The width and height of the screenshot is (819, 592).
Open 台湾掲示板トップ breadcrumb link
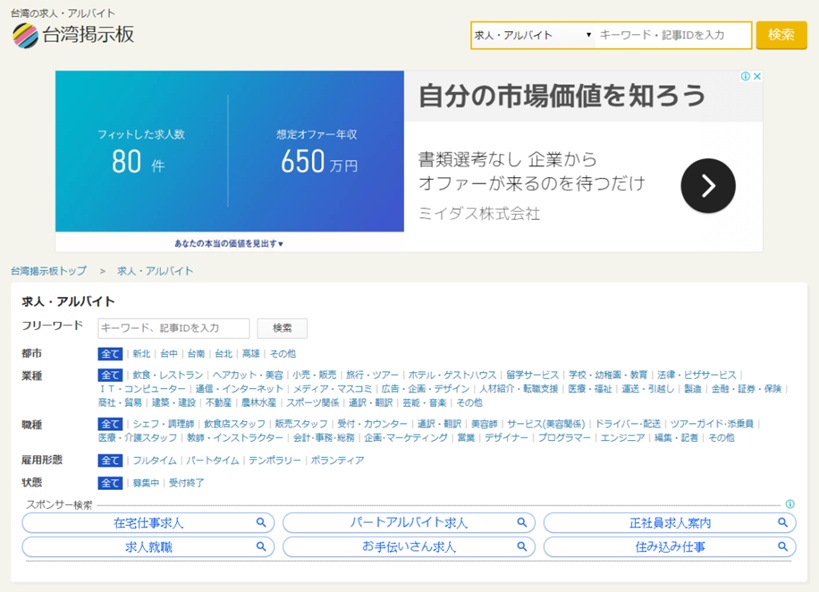(48, 271)
